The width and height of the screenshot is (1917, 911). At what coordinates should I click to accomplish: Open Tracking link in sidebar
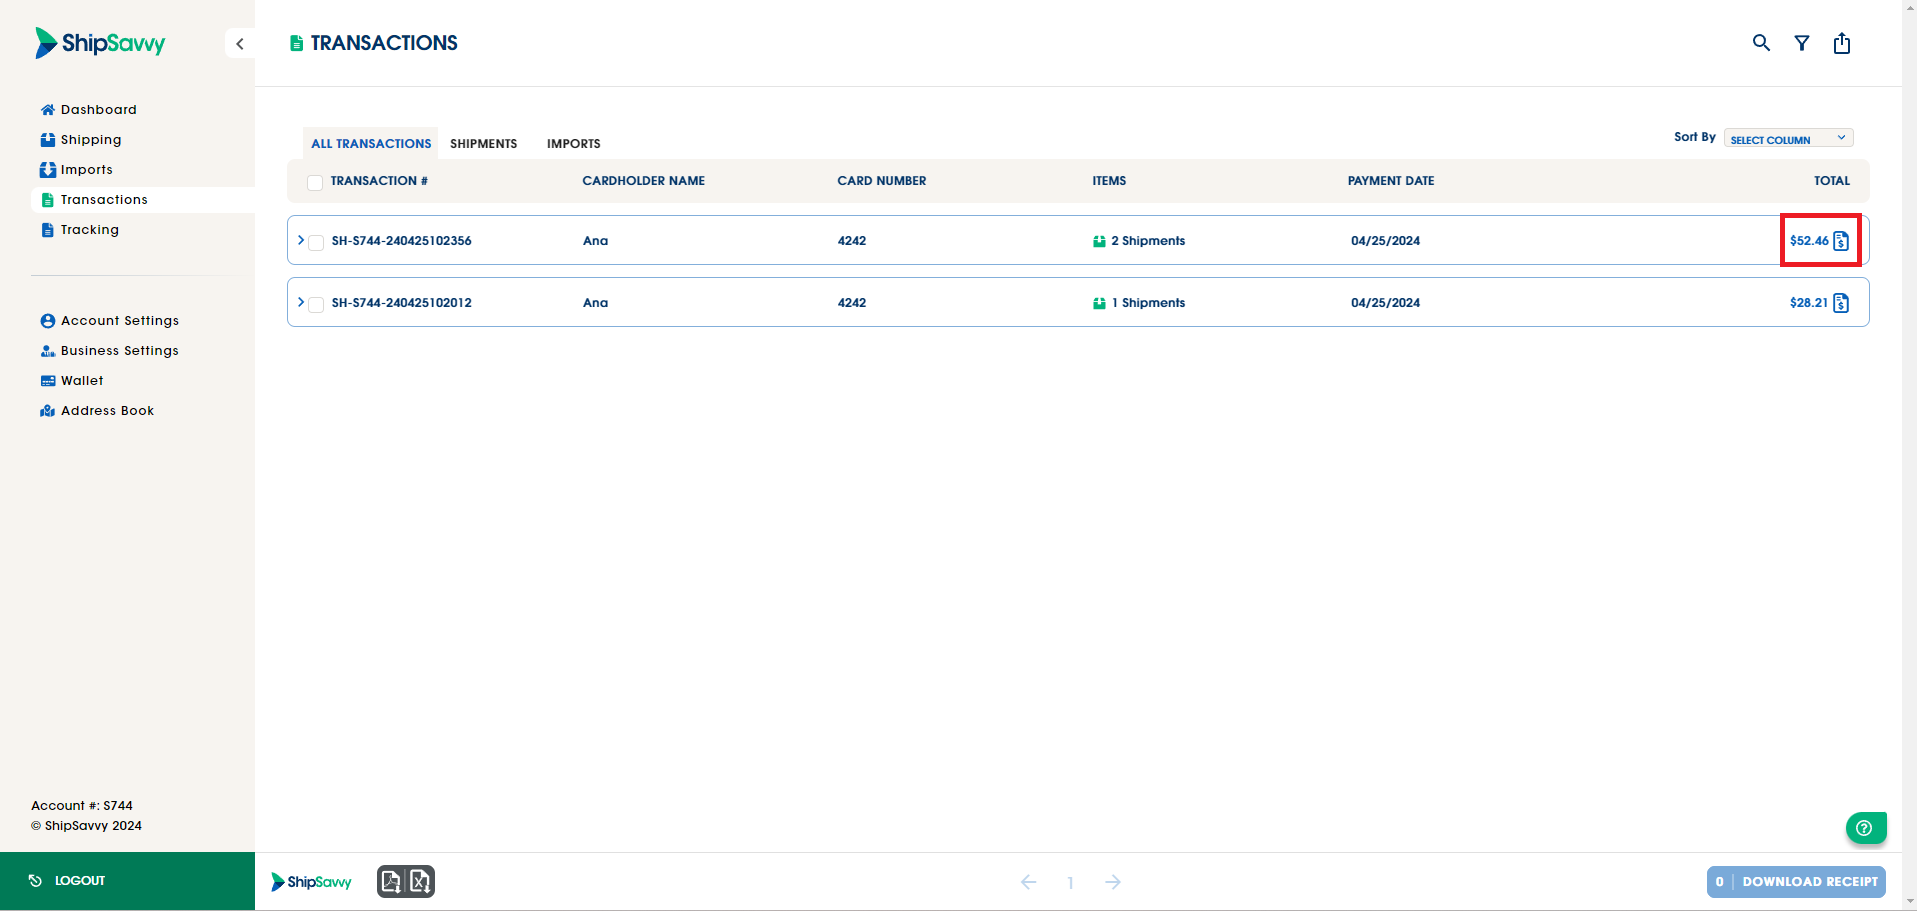coord(90,230)
